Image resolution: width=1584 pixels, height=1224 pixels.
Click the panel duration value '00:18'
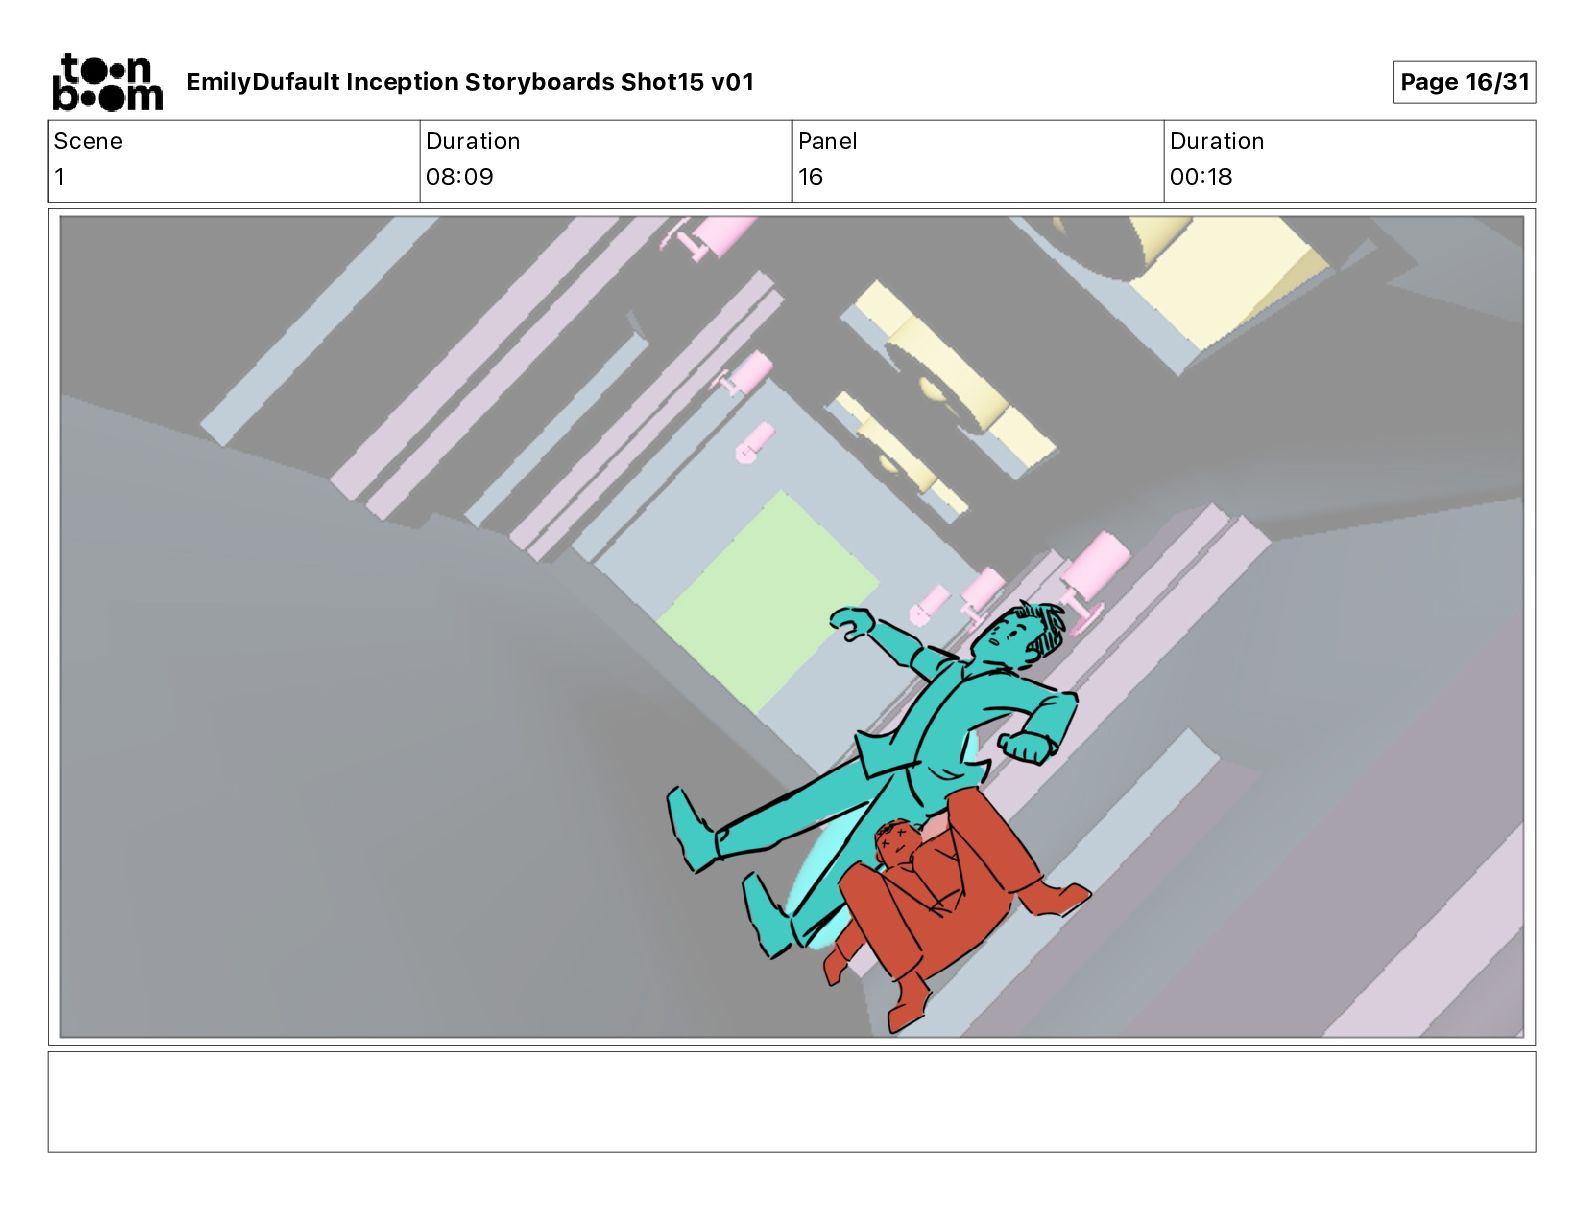point(1201,177)
